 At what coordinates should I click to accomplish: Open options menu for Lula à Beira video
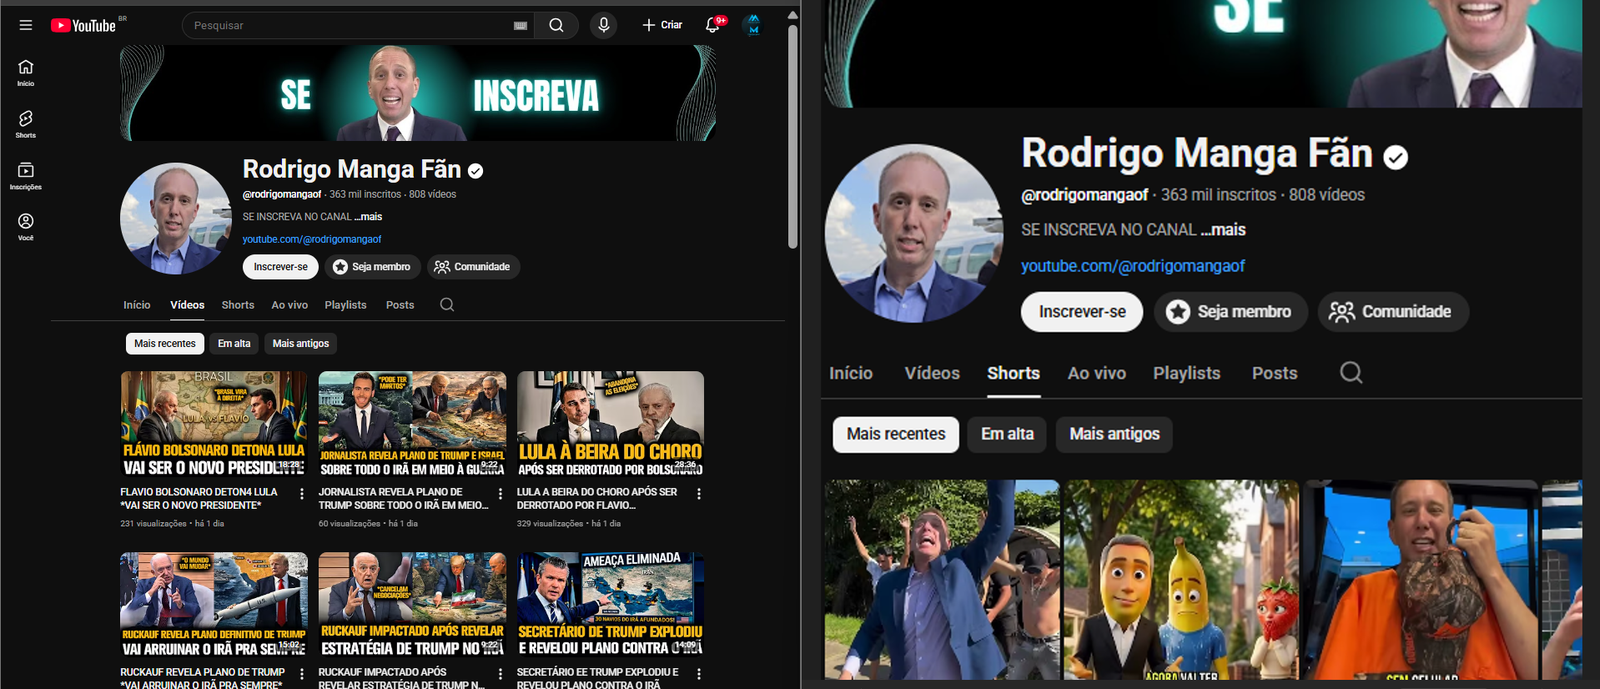tap(699, 493)
